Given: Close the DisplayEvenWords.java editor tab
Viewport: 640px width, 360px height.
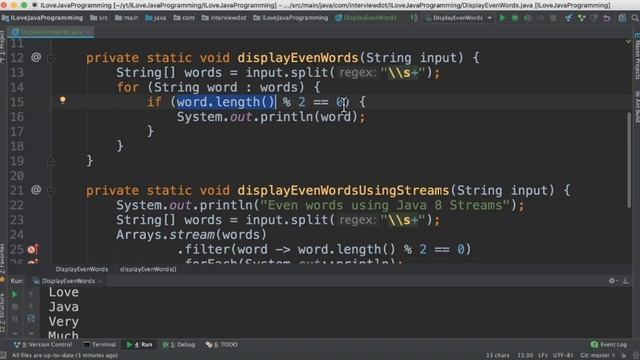Looking at the screenshot, I should tap(88, 32).
